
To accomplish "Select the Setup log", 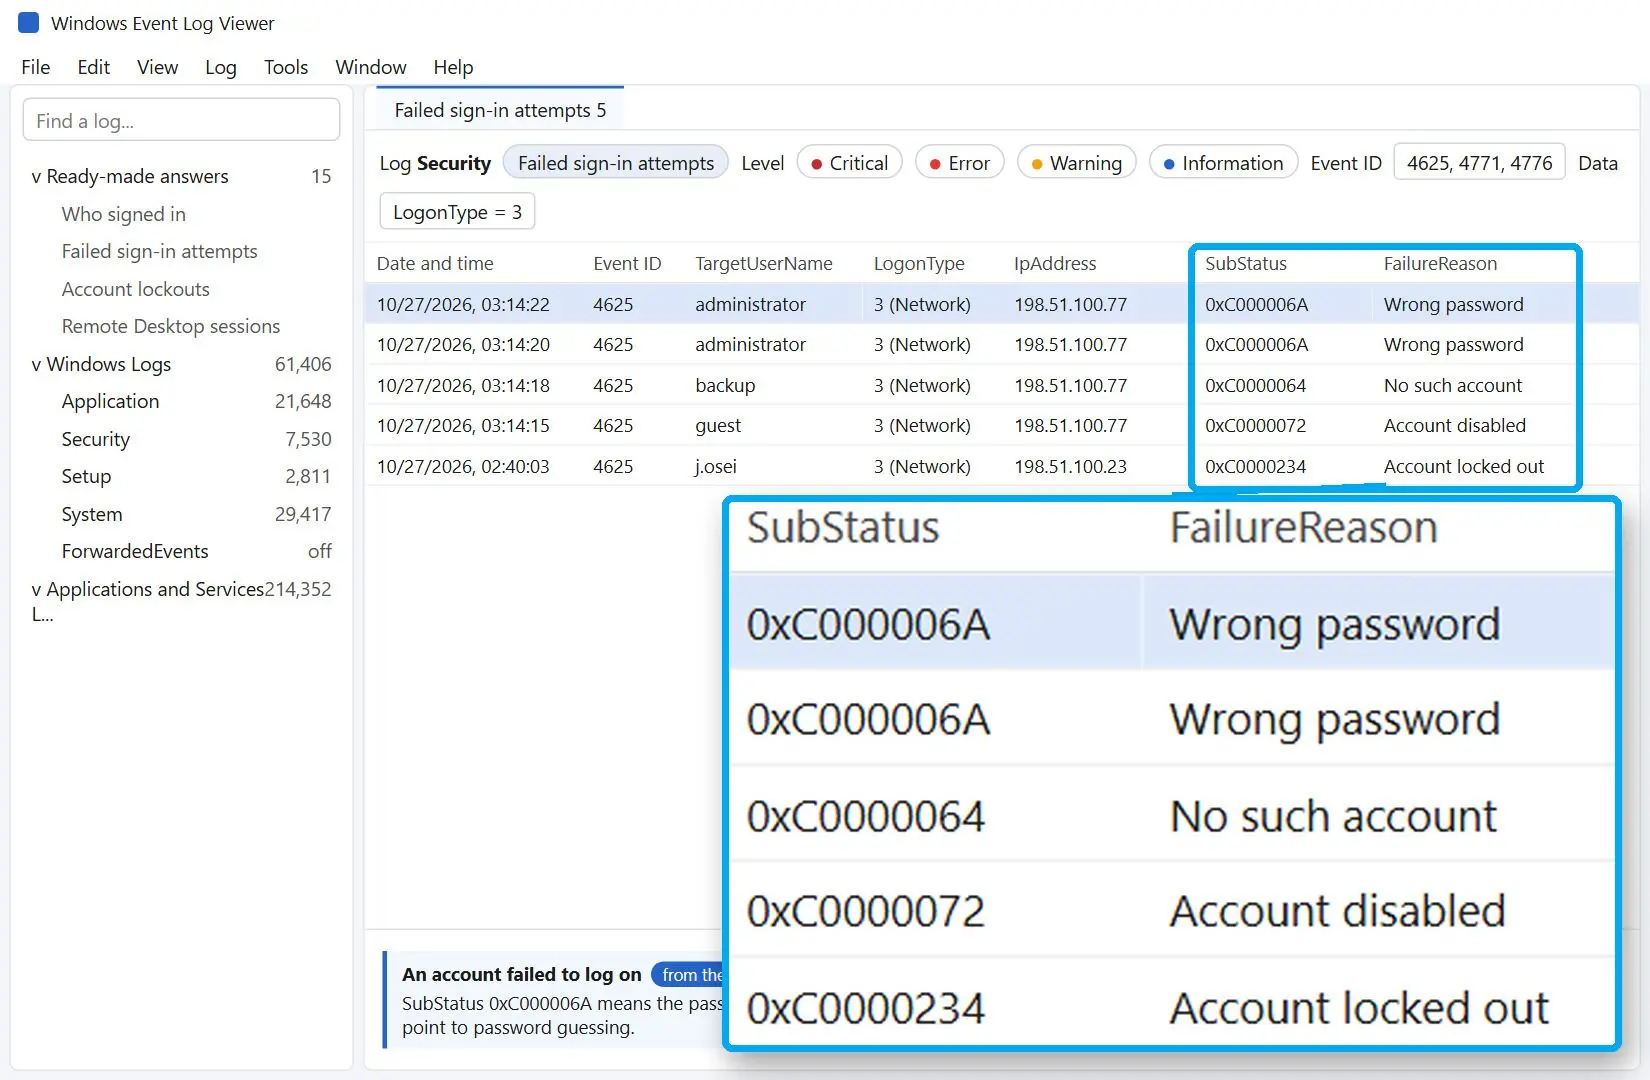I will point(86,476).
